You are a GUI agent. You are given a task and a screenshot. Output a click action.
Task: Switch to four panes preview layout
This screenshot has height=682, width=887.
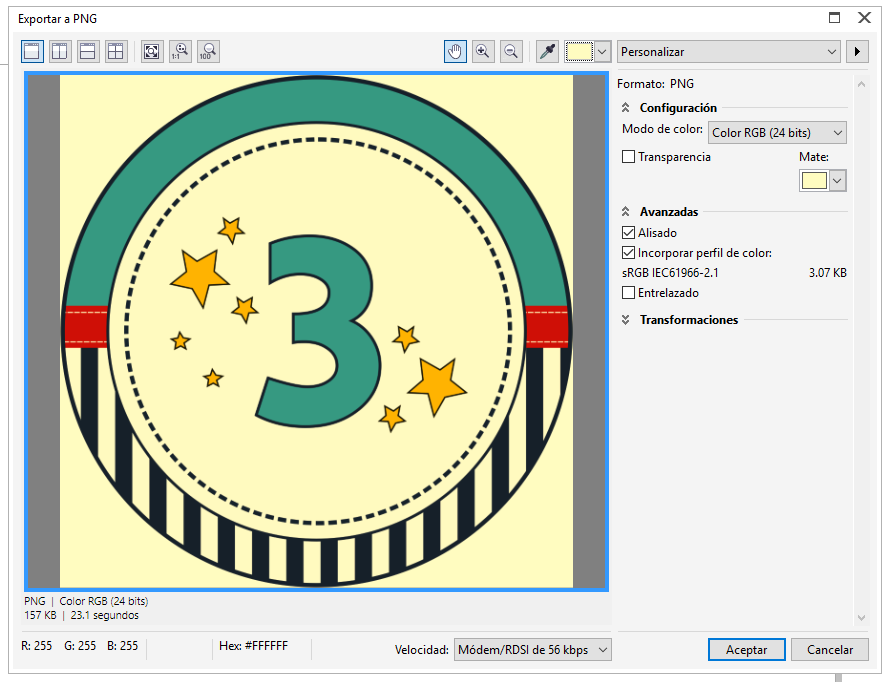116,51
